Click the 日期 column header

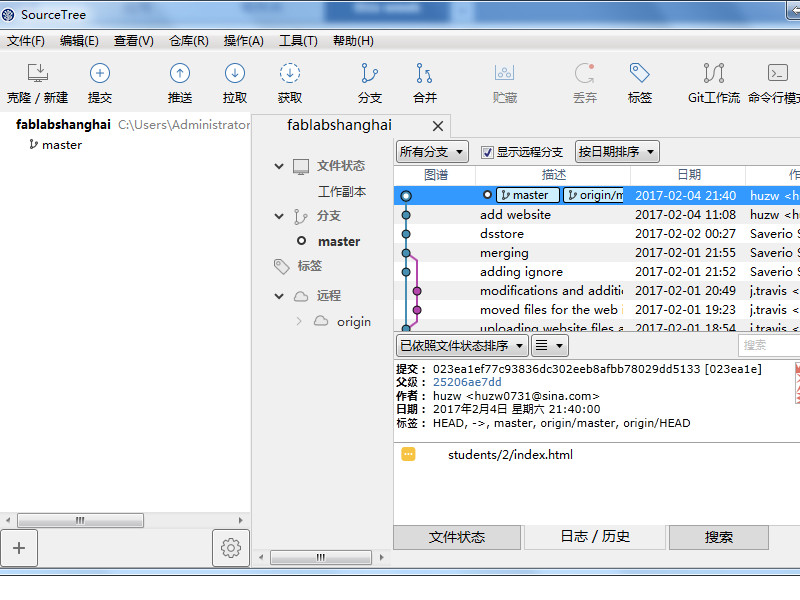pyautogui.click(x=688, y=175)
